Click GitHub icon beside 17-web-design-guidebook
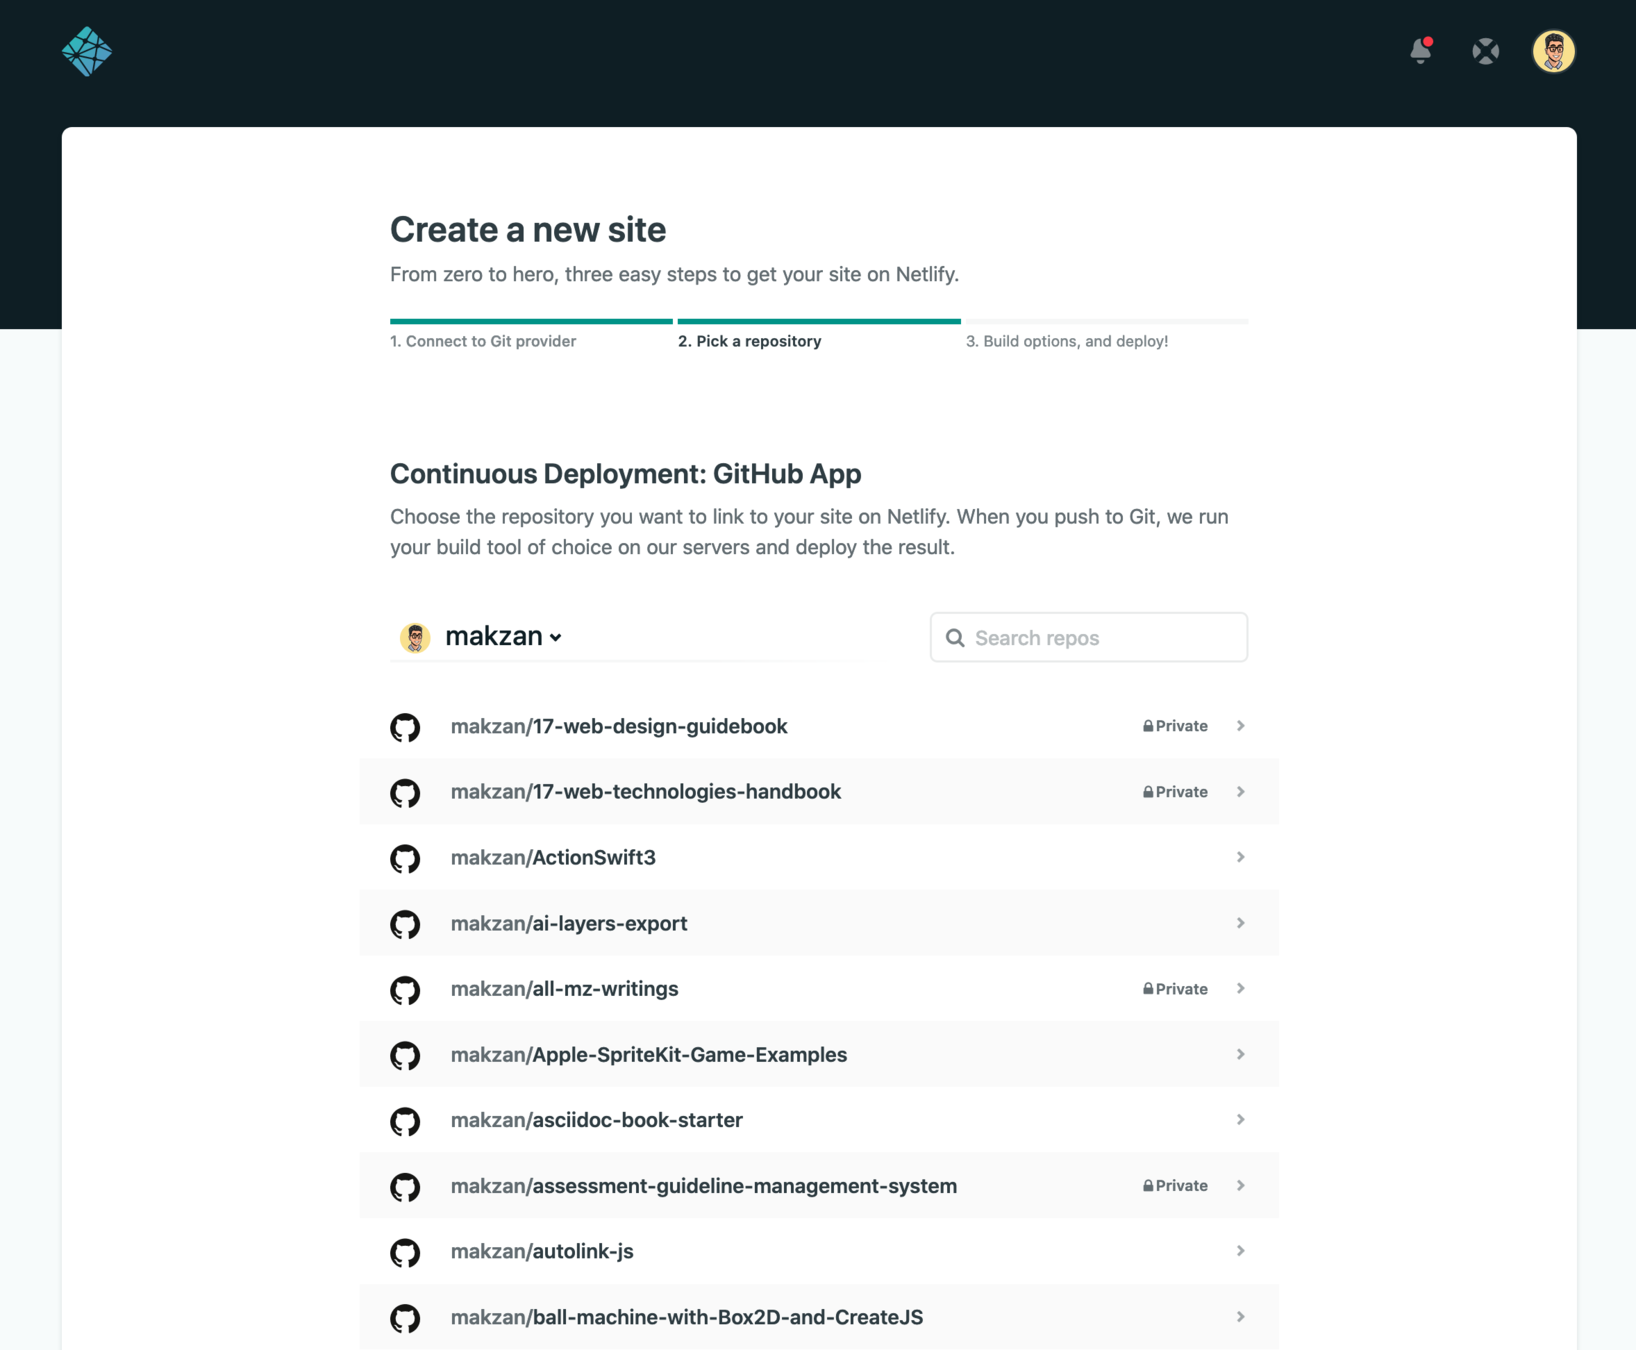The width and height of the screenshot is (1636, 1350). (x=405, y=727)
